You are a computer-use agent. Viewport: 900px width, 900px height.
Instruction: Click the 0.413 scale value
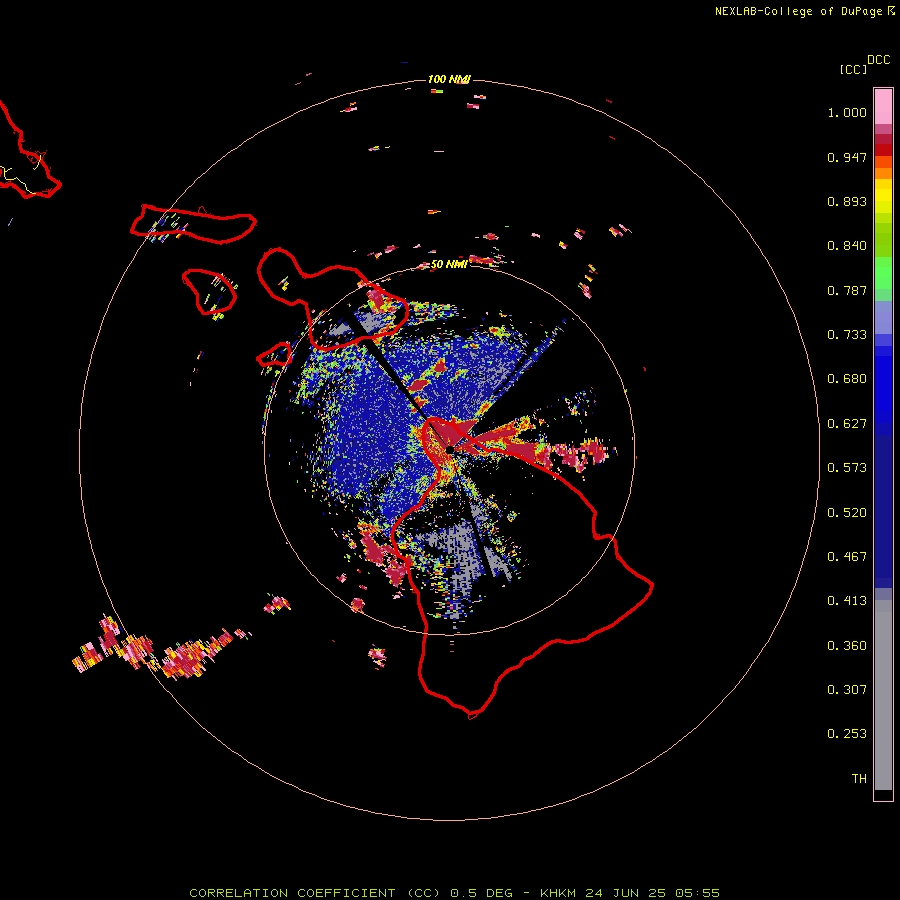(847, 601)
